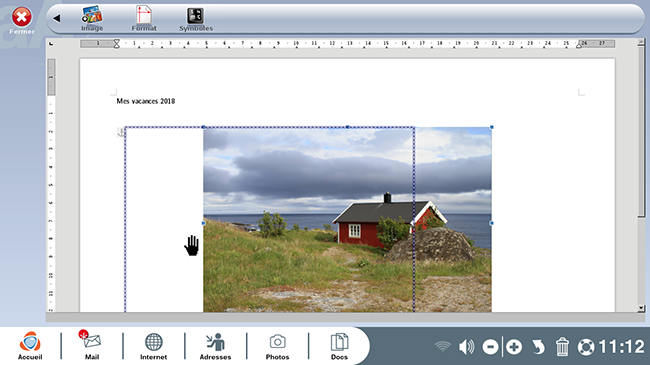Select the cottage landscape photo
Screen dimensions: 650x365
click(x=347, y=219)
